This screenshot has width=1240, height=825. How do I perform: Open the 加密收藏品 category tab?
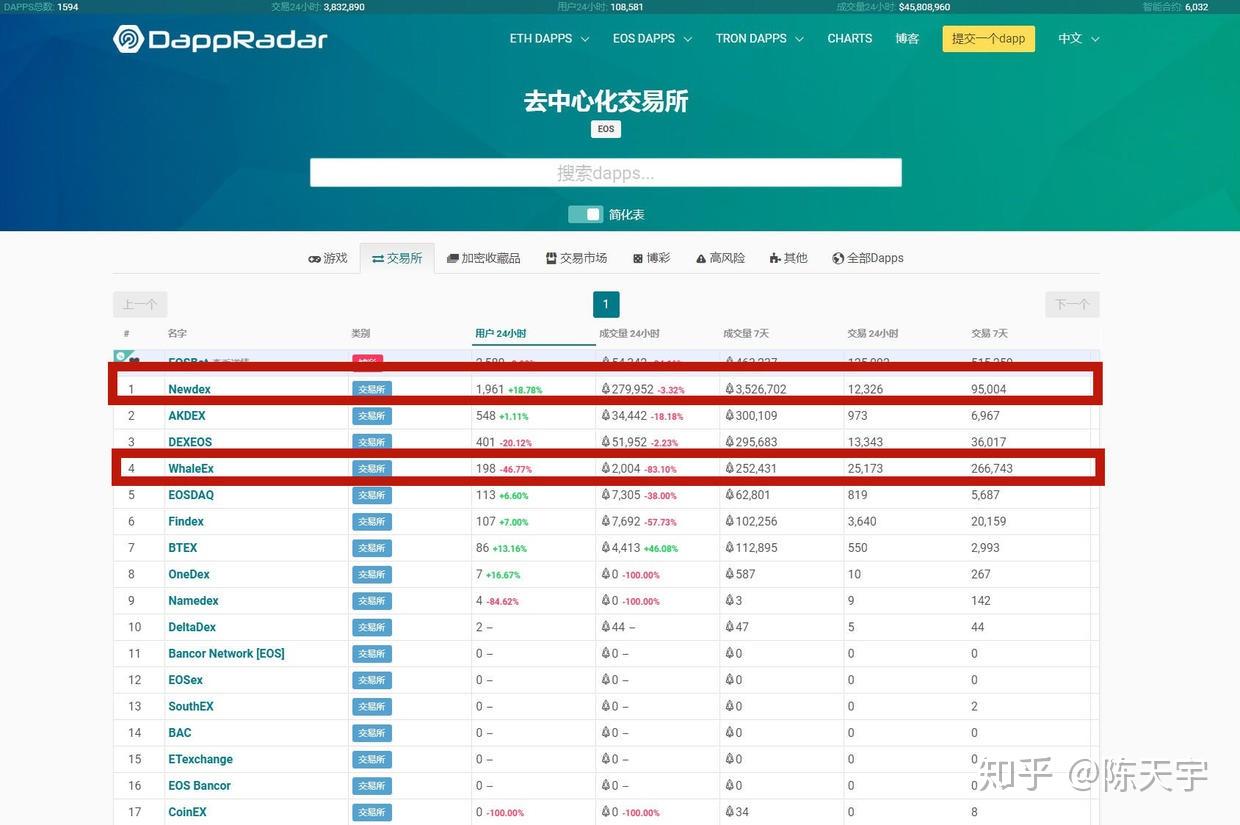(484, 258)
